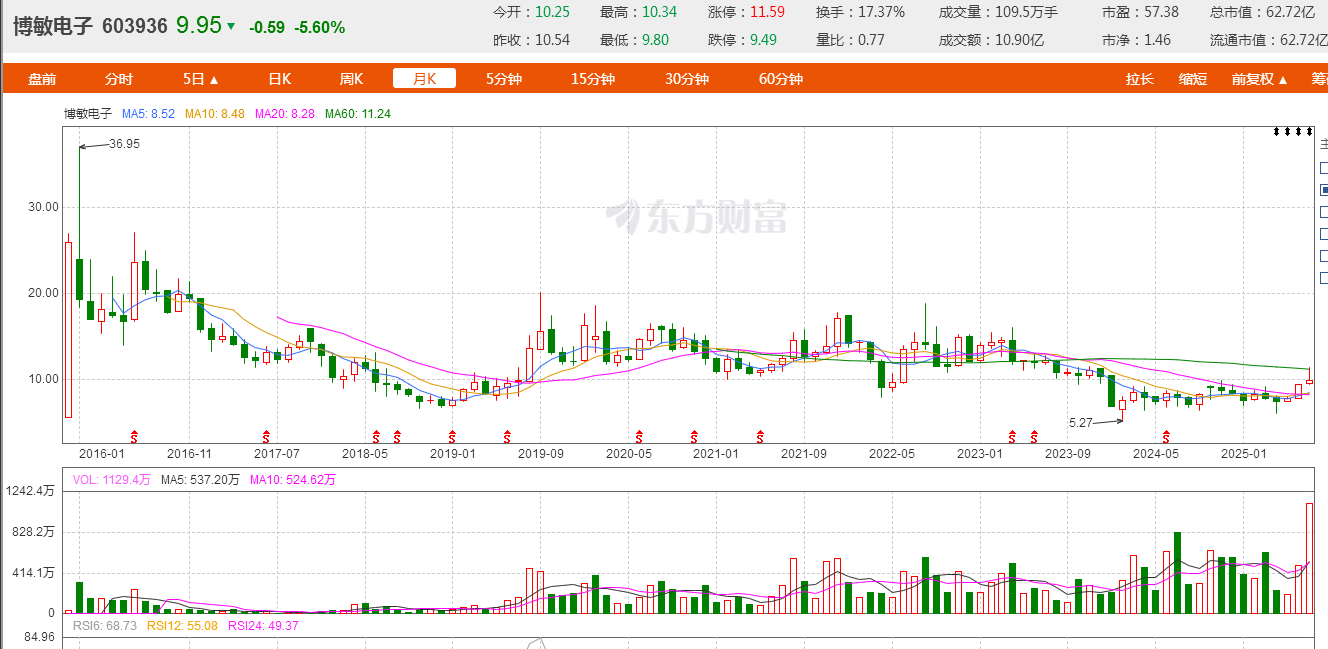Switch to the 盘前 pre-market tab
The width and height of the screenshot is (1328, 649).
[x=42, y=79]
